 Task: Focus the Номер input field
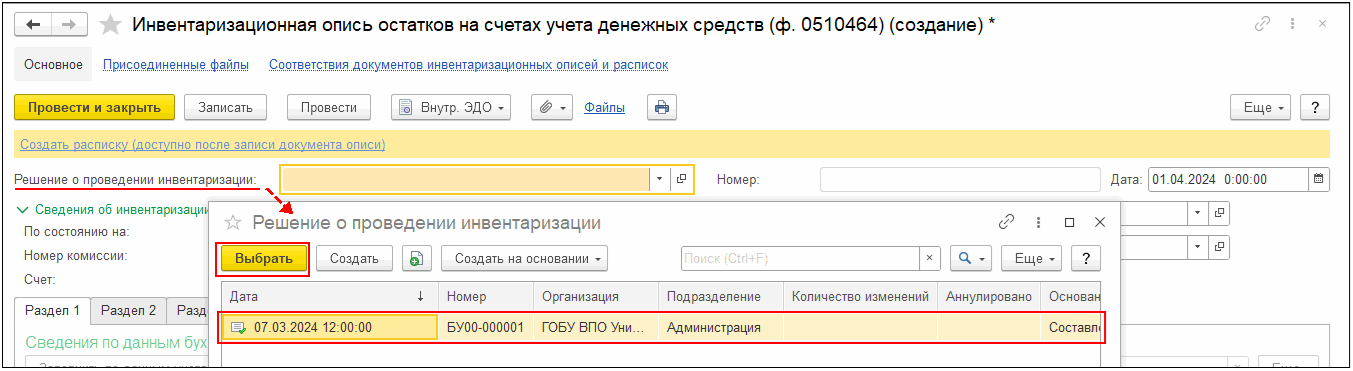960,180
